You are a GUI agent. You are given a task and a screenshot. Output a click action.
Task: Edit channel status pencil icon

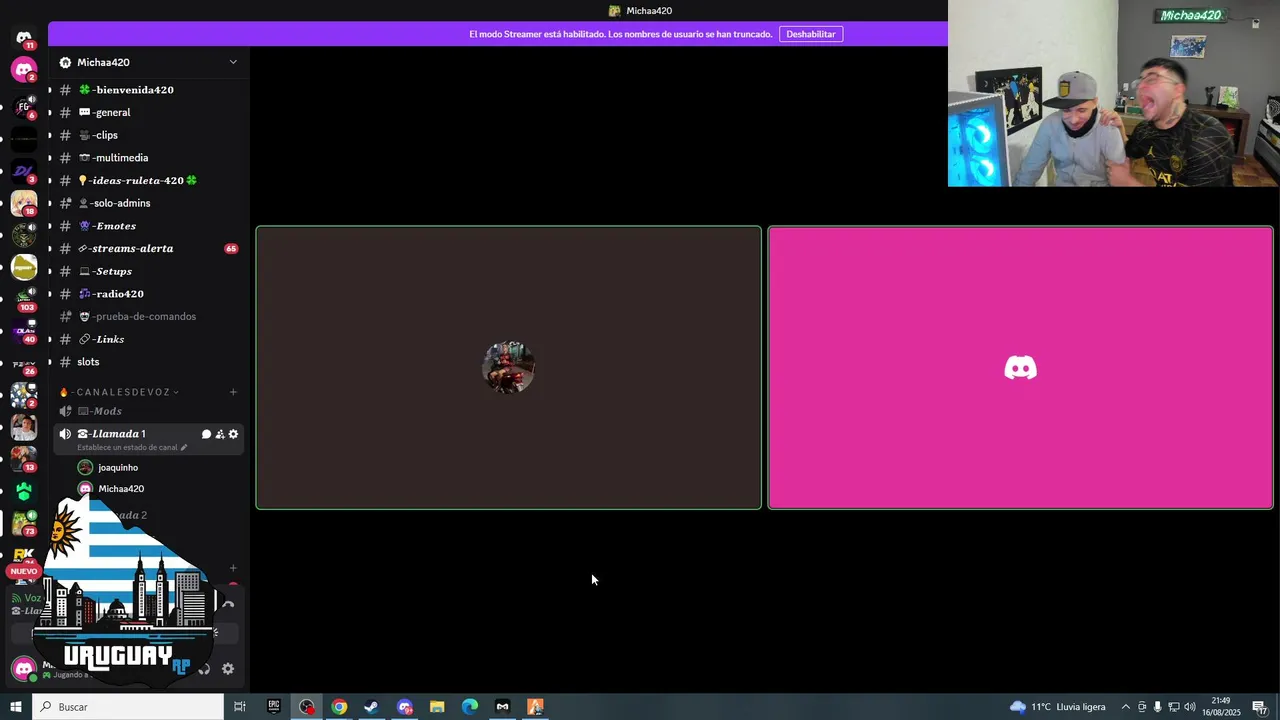click(x=184, y=447)
